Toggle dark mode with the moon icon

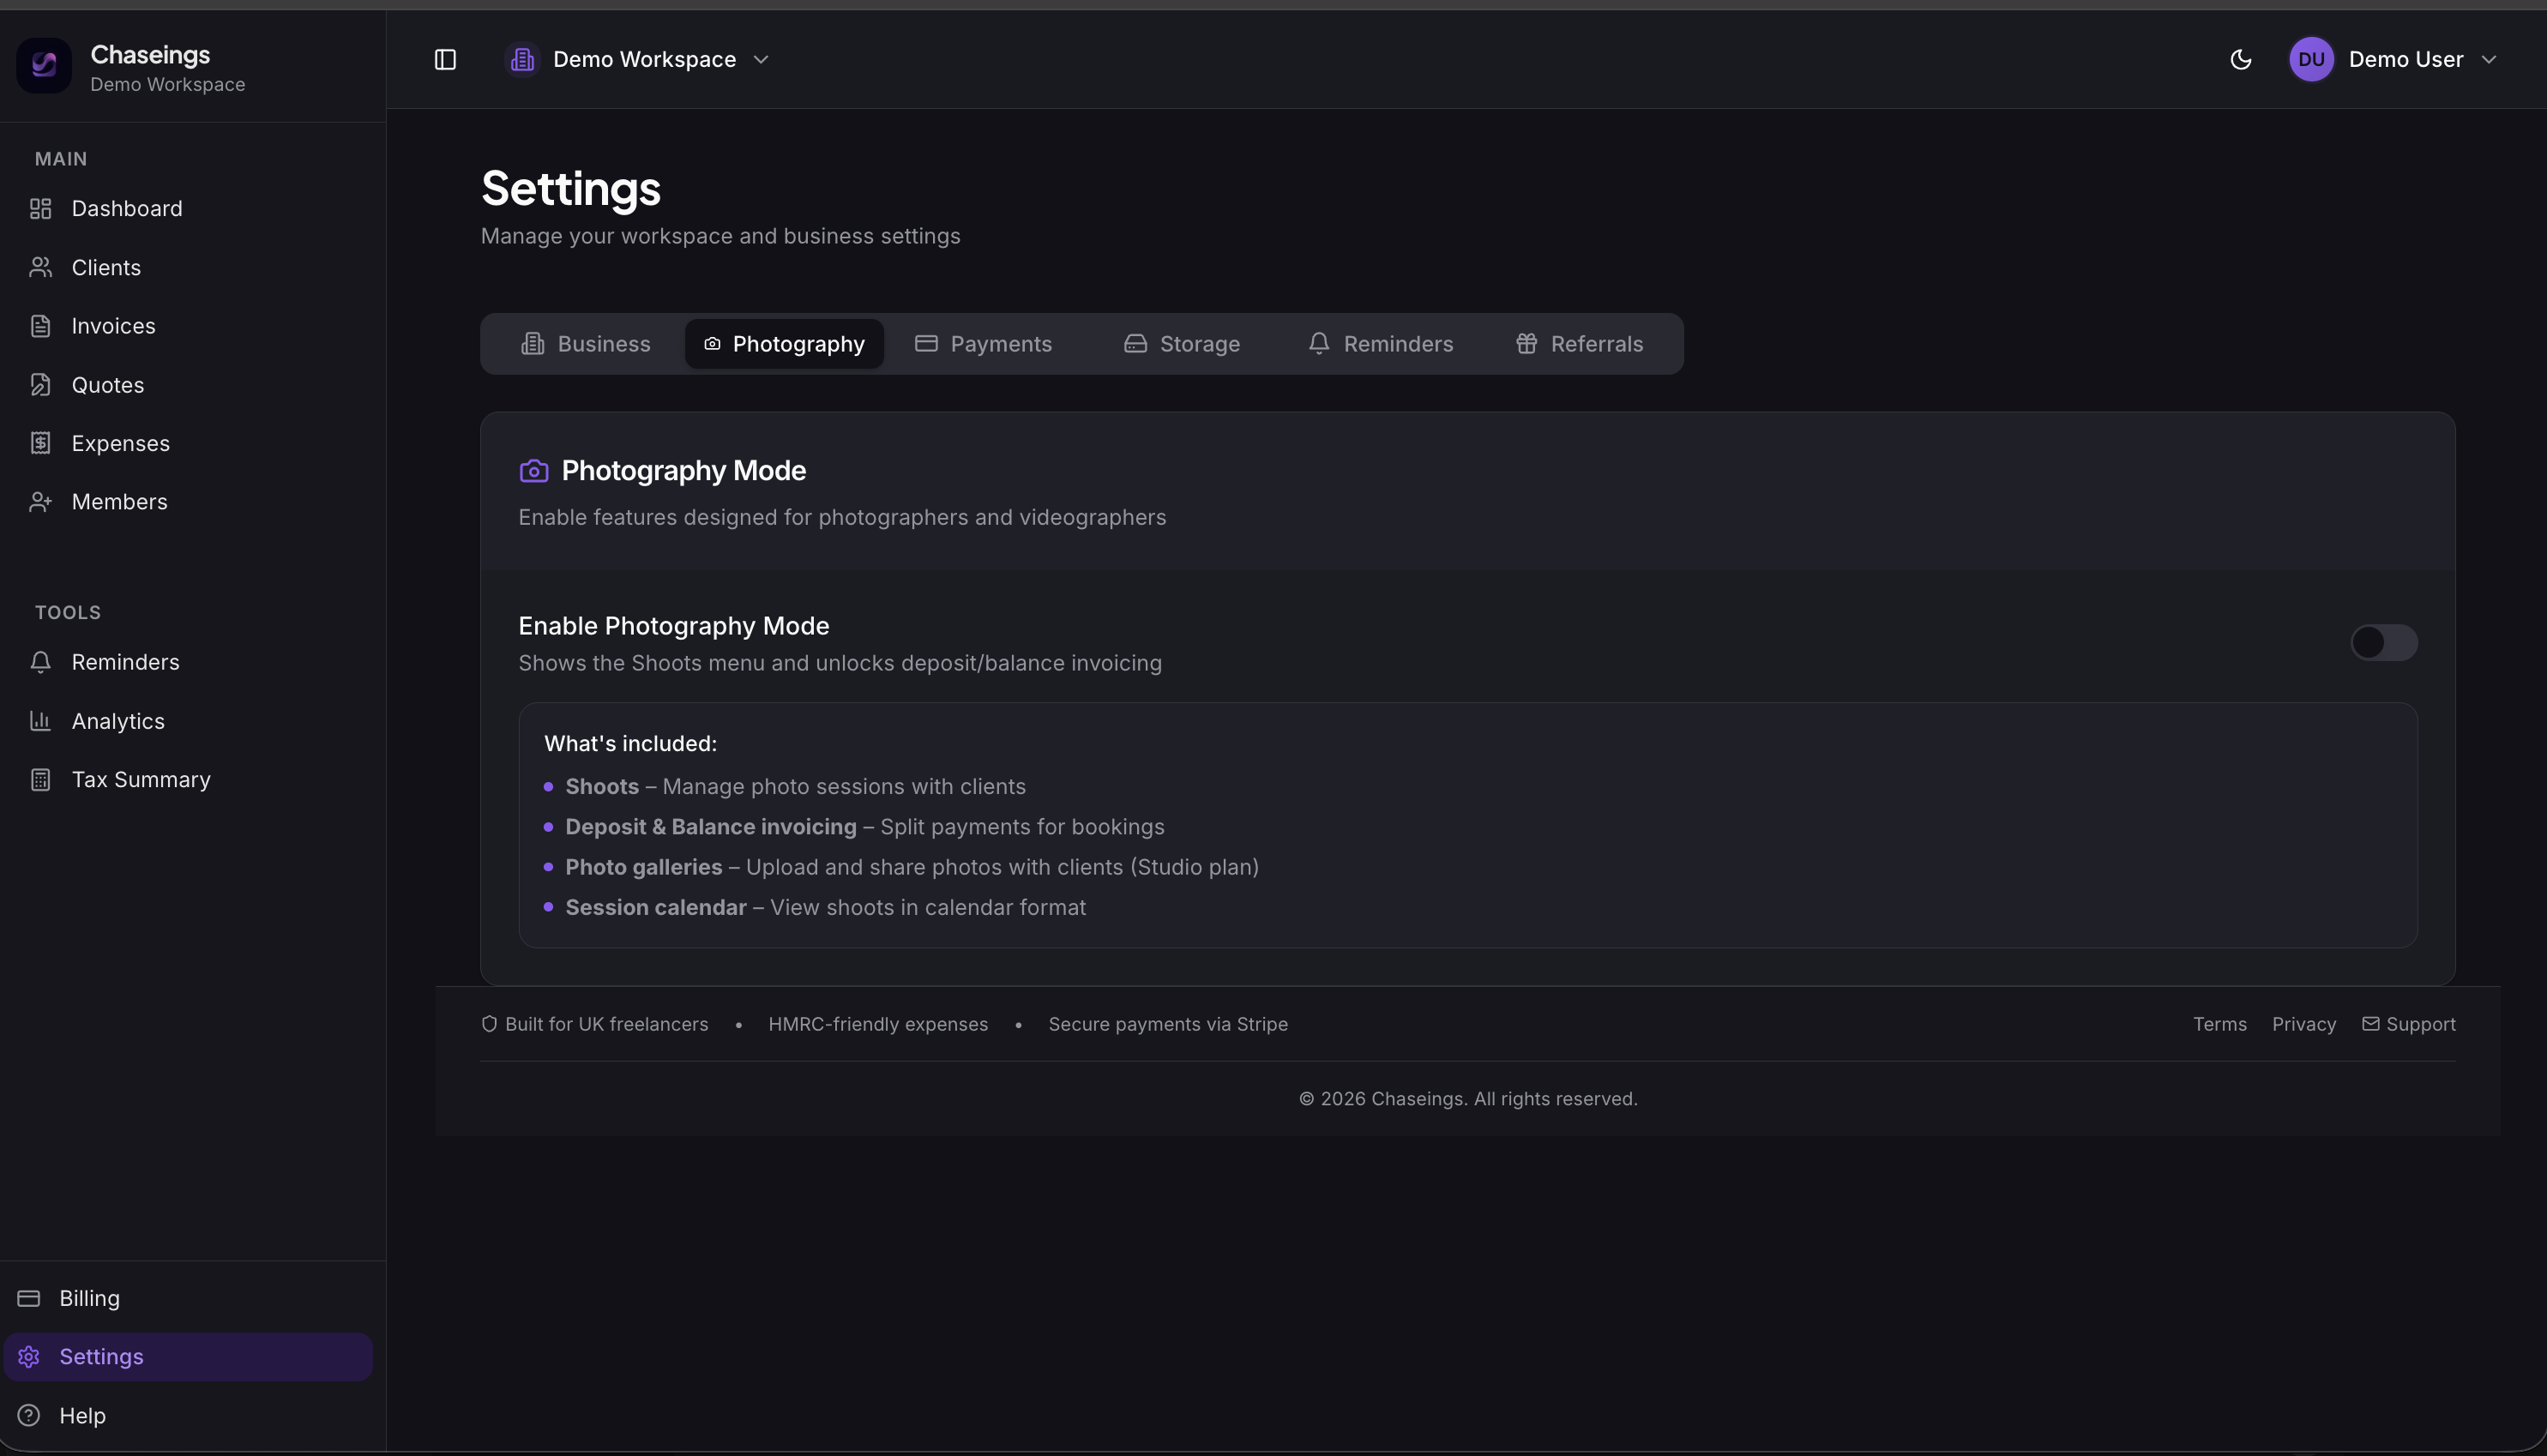2240,59
